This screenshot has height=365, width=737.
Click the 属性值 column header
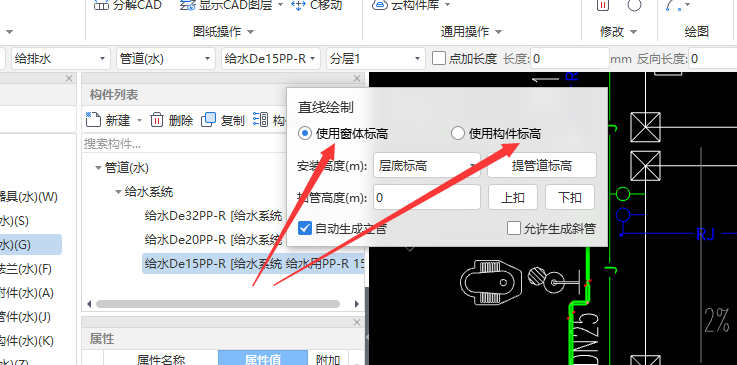(263, 359)
